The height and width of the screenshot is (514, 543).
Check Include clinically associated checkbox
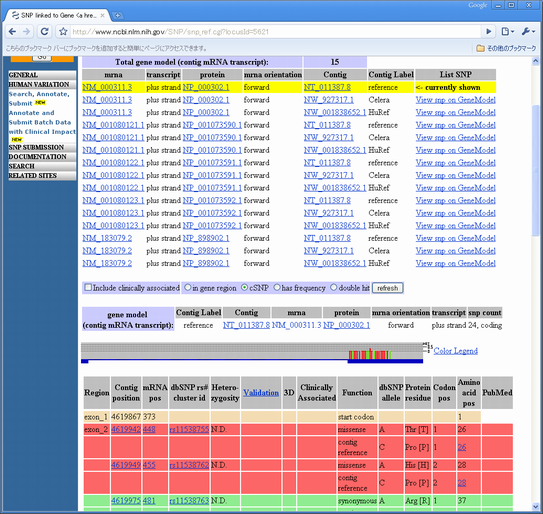point(88,287)
